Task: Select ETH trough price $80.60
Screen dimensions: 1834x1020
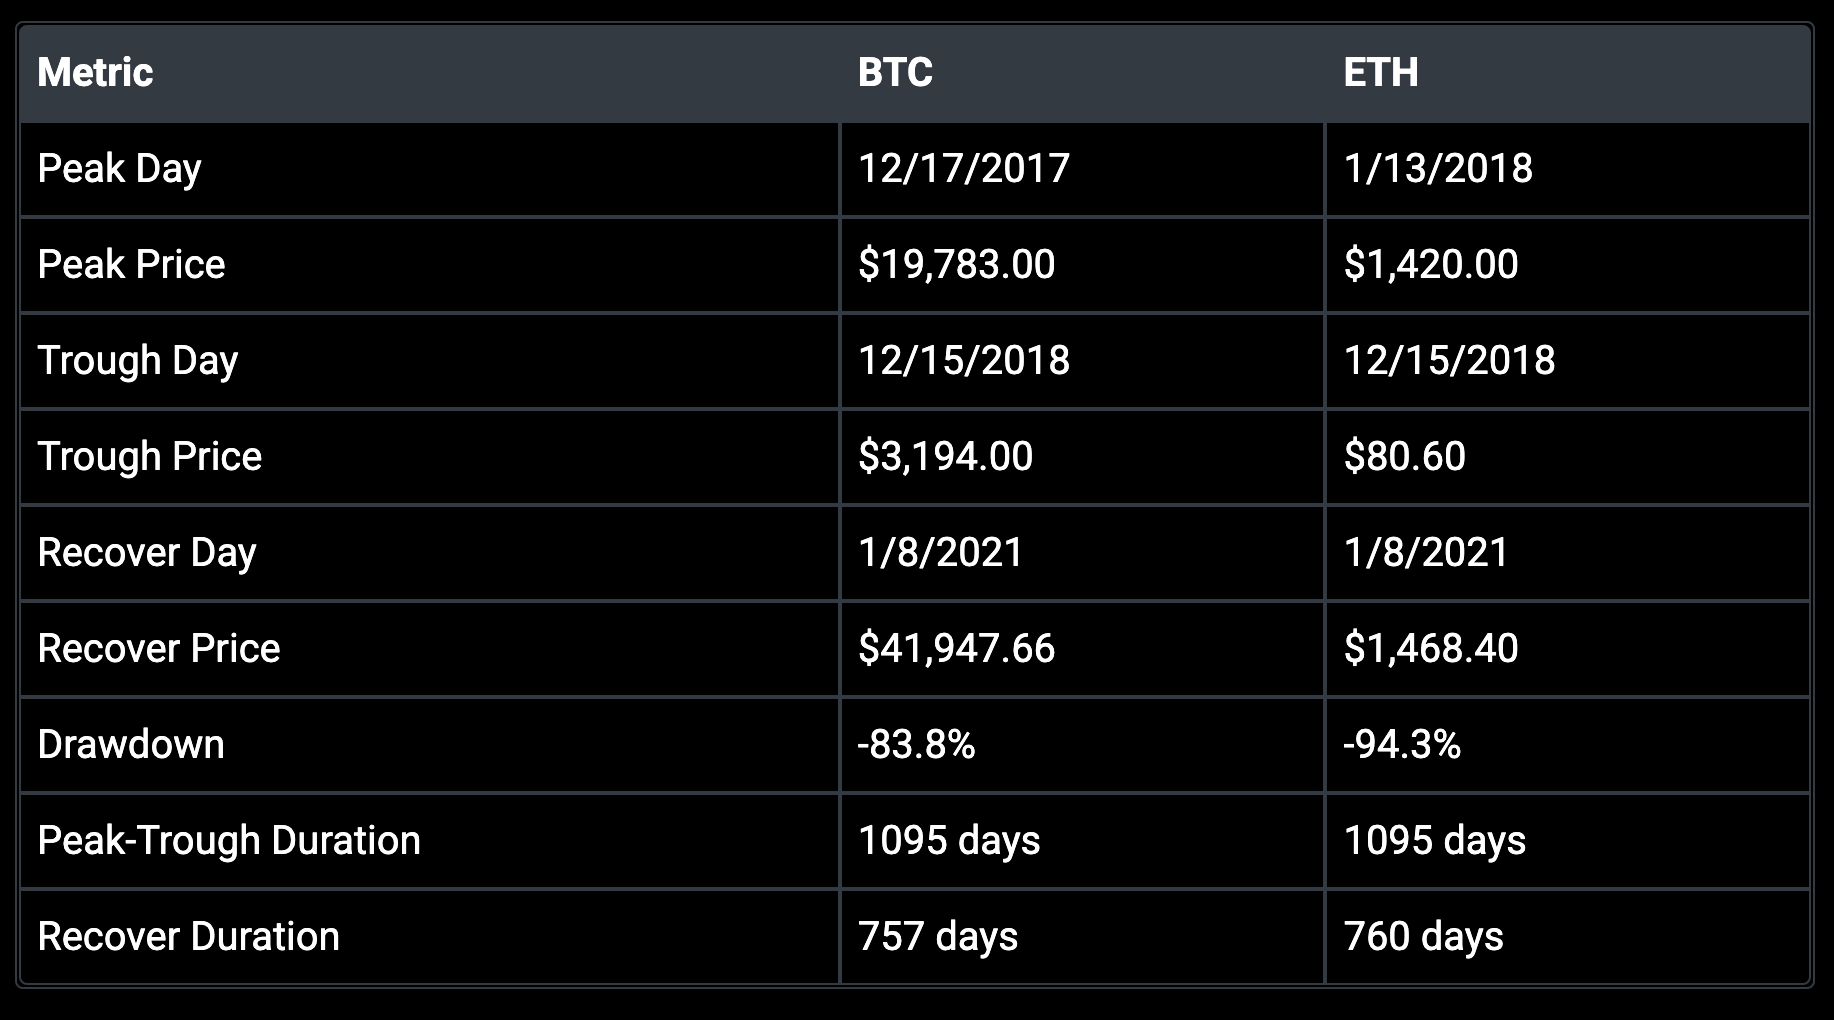Action: click(1404, 456)
